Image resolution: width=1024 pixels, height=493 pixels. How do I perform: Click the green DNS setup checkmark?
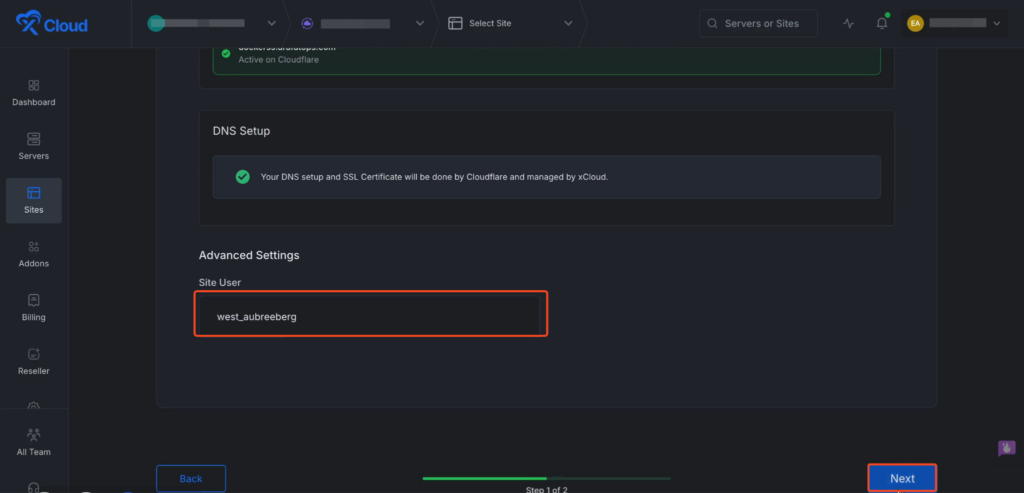(x=242, y=177)
